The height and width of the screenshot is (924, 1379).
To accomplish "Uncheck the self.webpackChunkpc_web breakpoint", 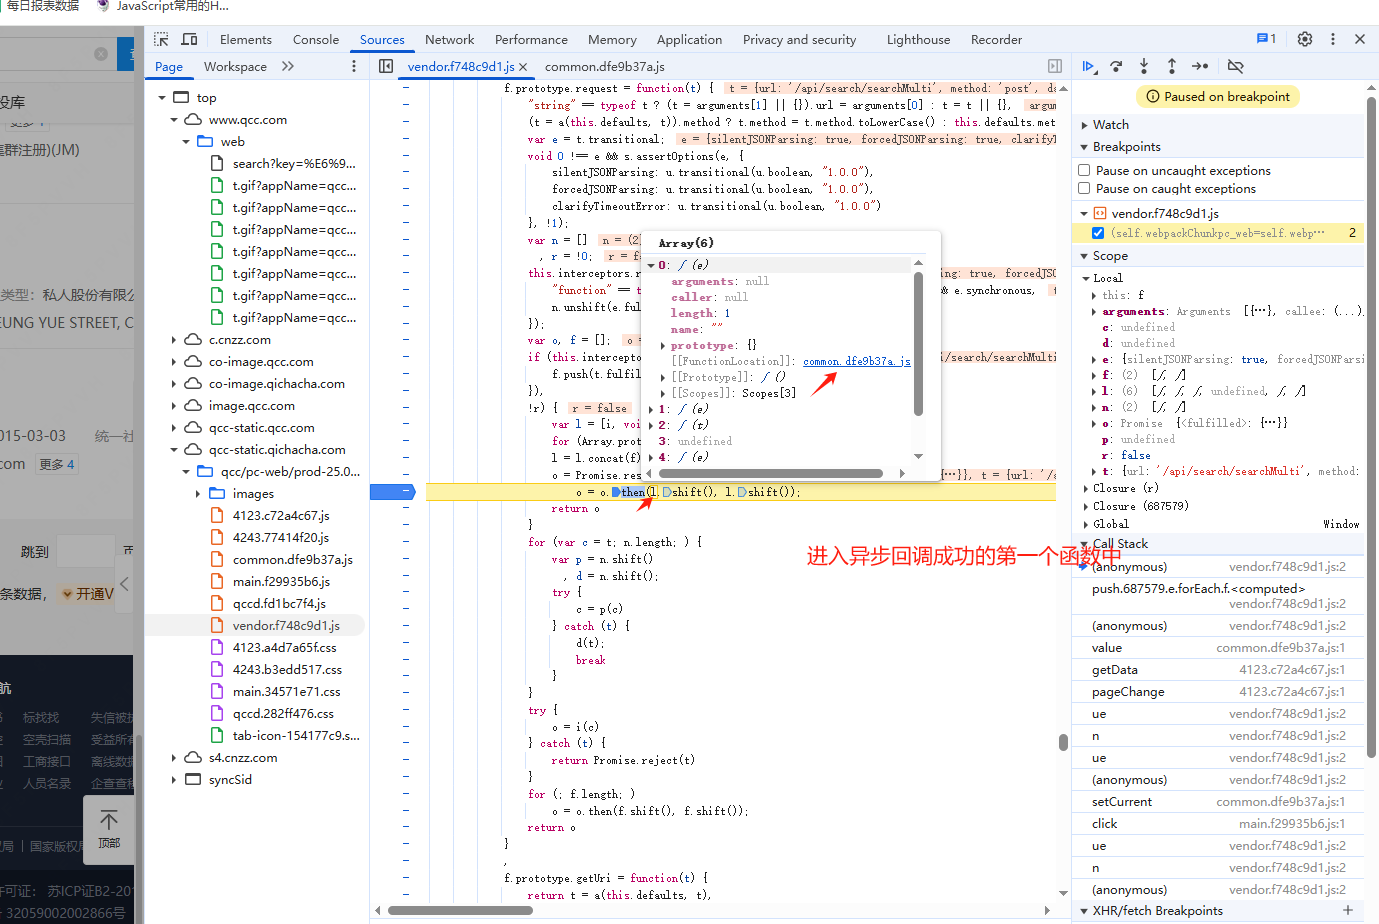I will click(x=1098, y=233).
